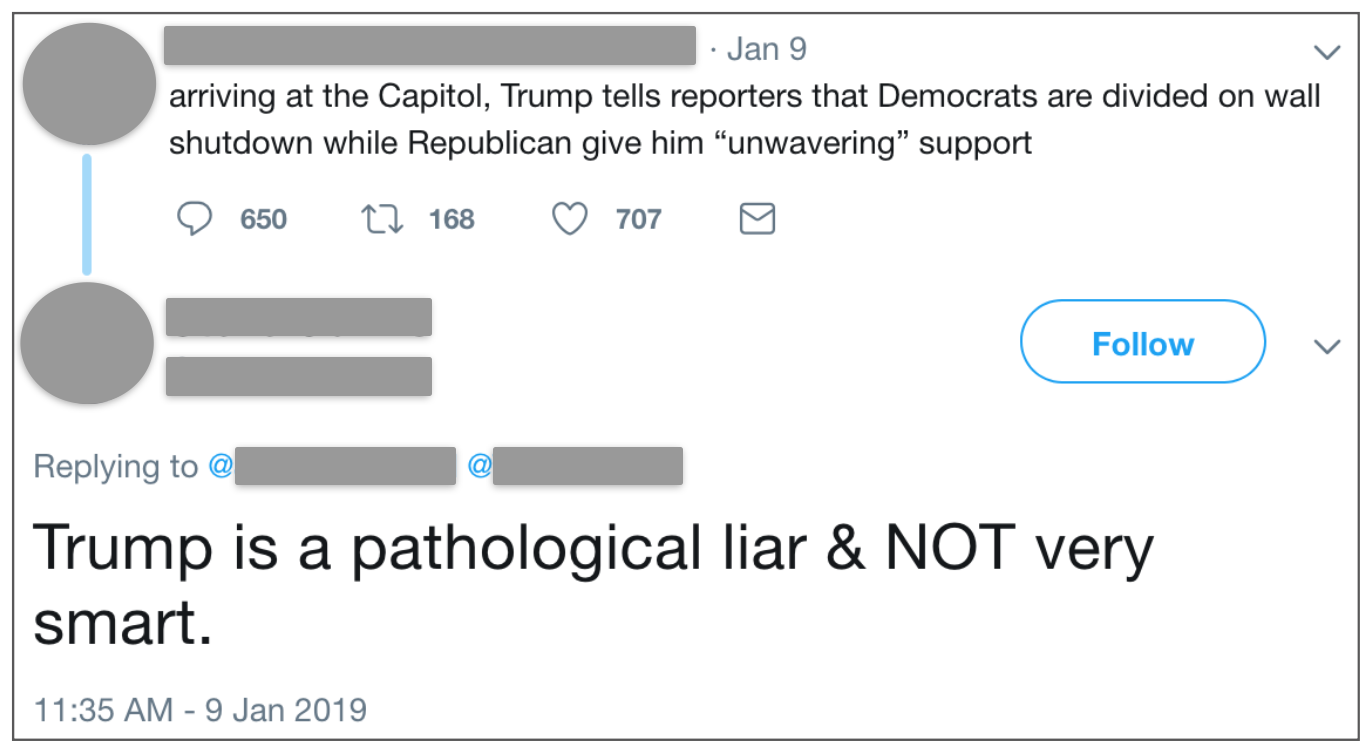Expand the chevron menu on the Jan 9 tweet

point(1327,51)
